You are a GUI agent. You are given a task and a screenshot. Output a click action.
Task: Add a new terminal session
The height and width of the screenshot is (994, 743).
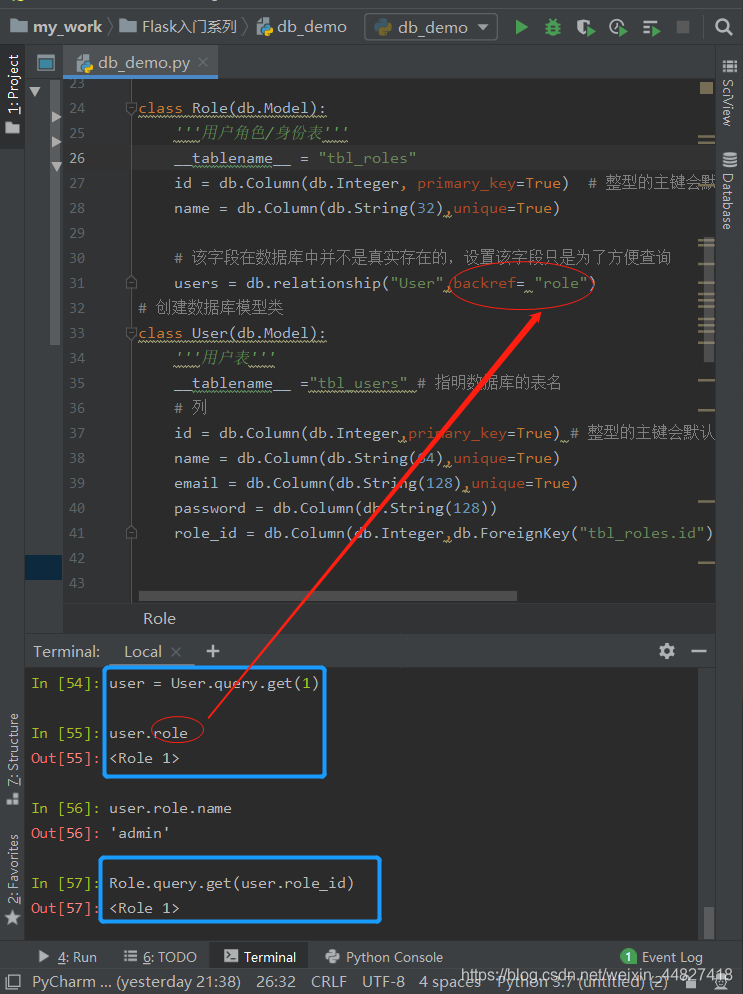[213, 651]
